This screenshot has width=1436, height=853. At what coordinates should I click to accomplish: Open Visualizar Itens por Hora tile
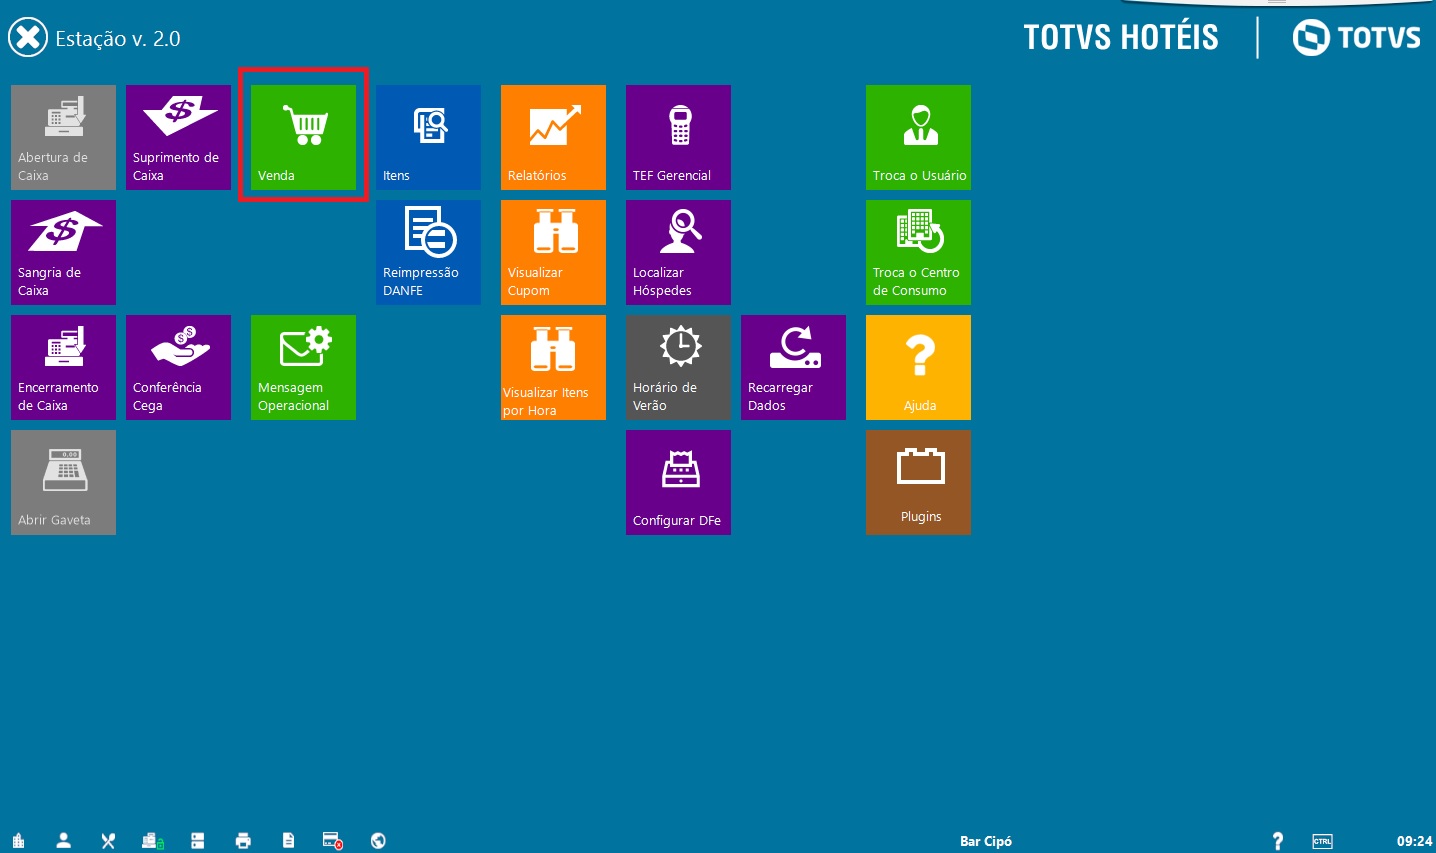553,367
